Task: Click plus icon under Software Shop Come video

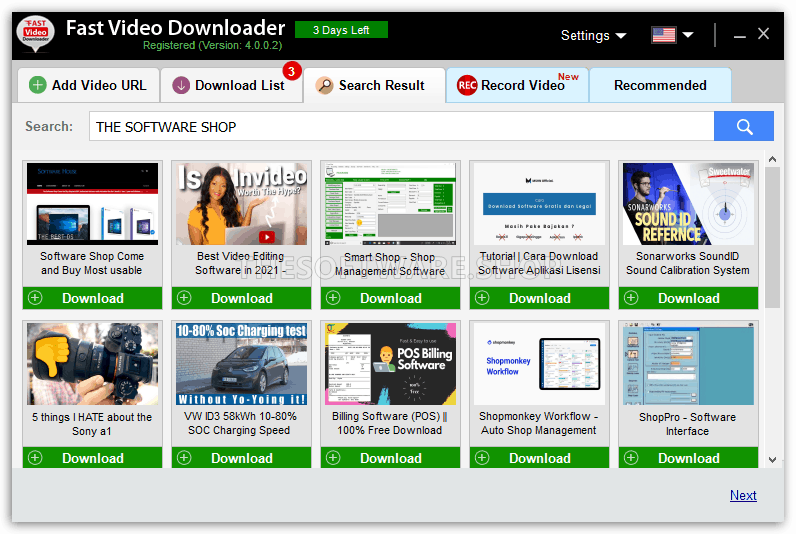Action: 35,297
